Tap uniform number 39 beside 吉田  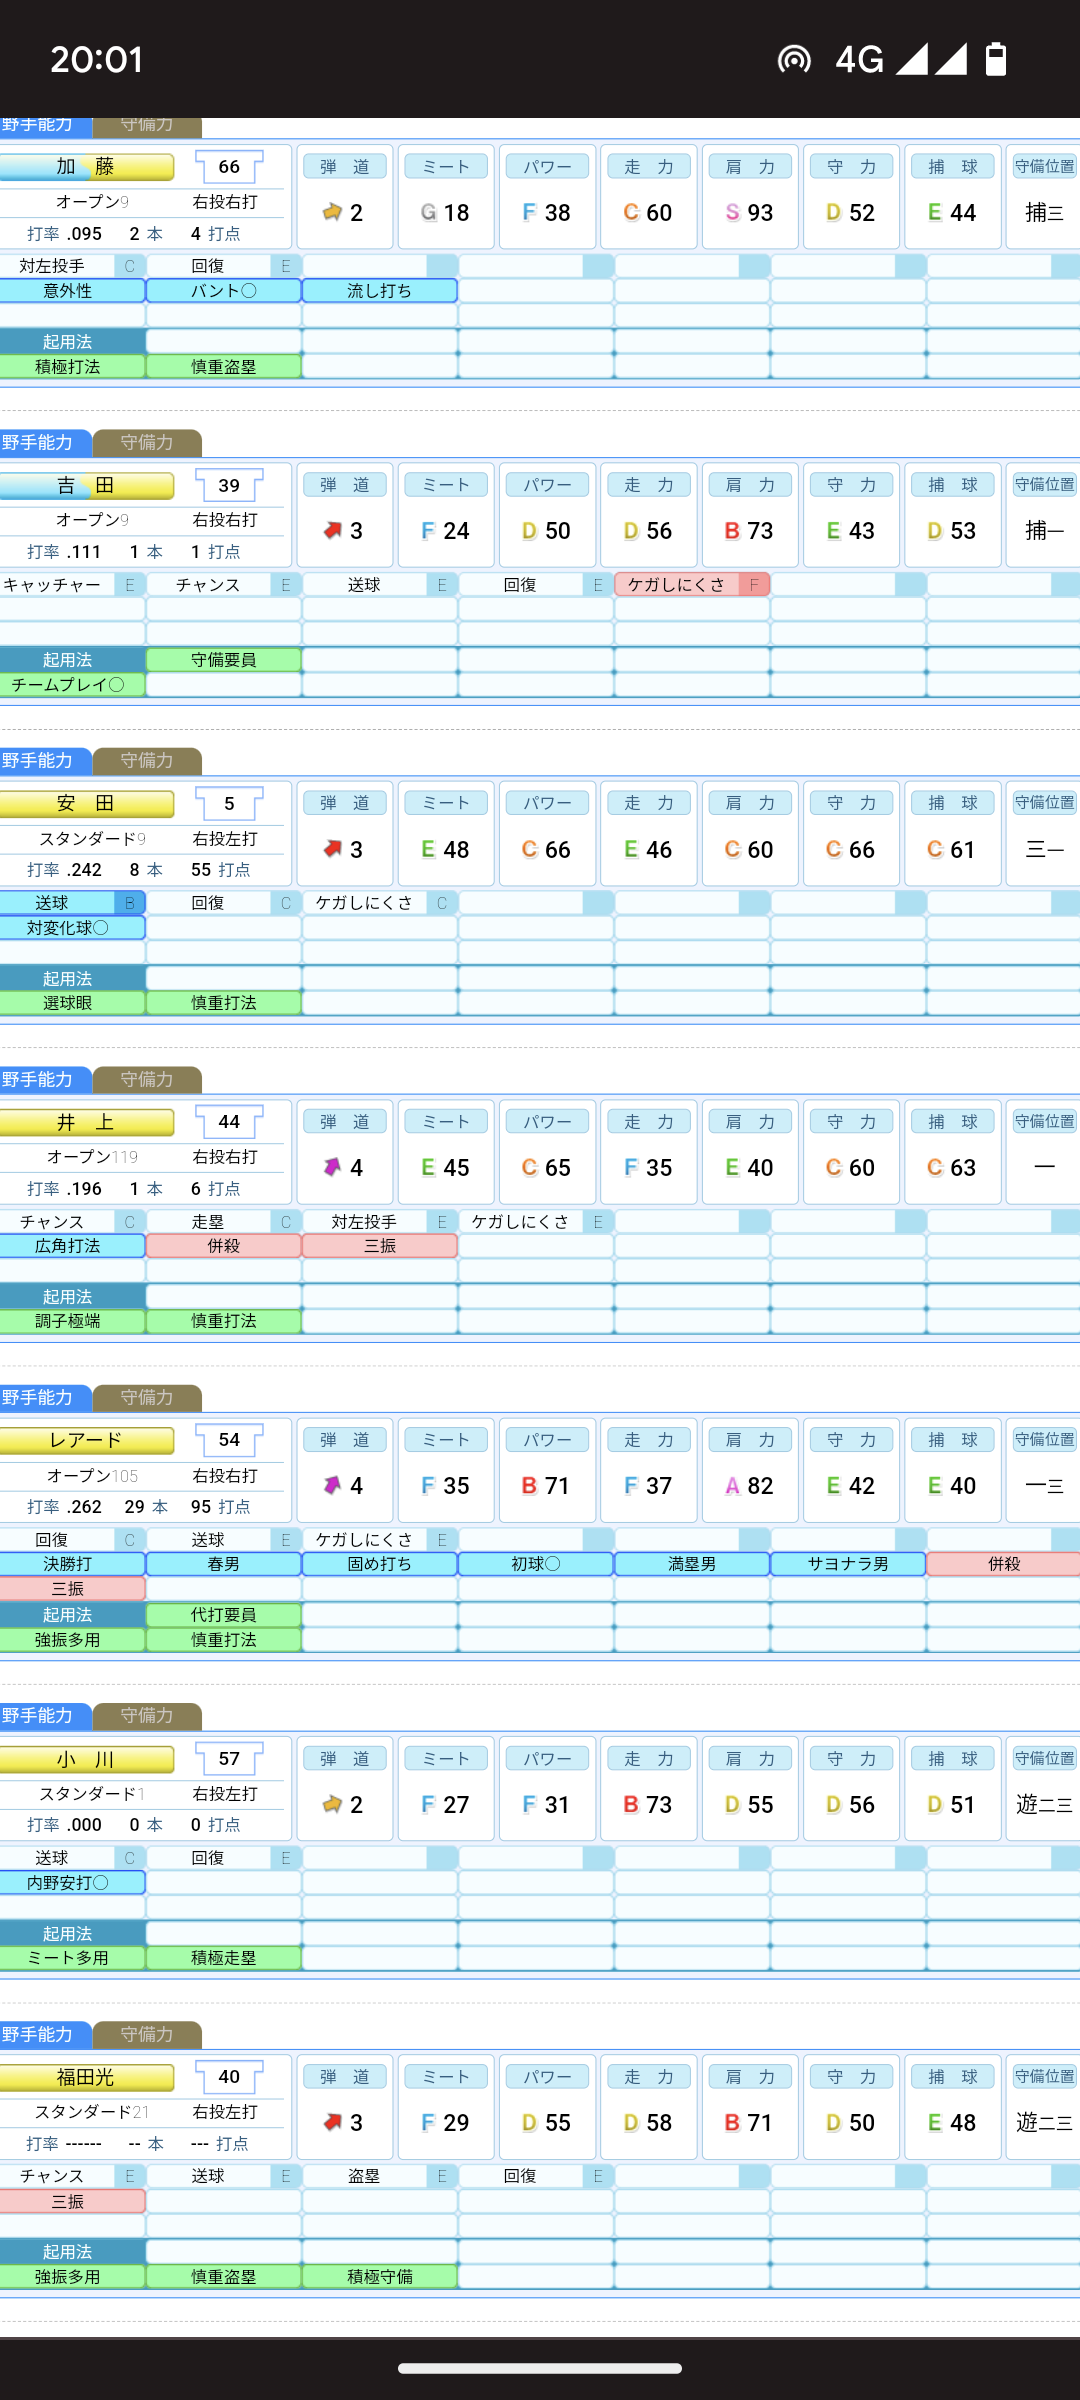[229, 486]
